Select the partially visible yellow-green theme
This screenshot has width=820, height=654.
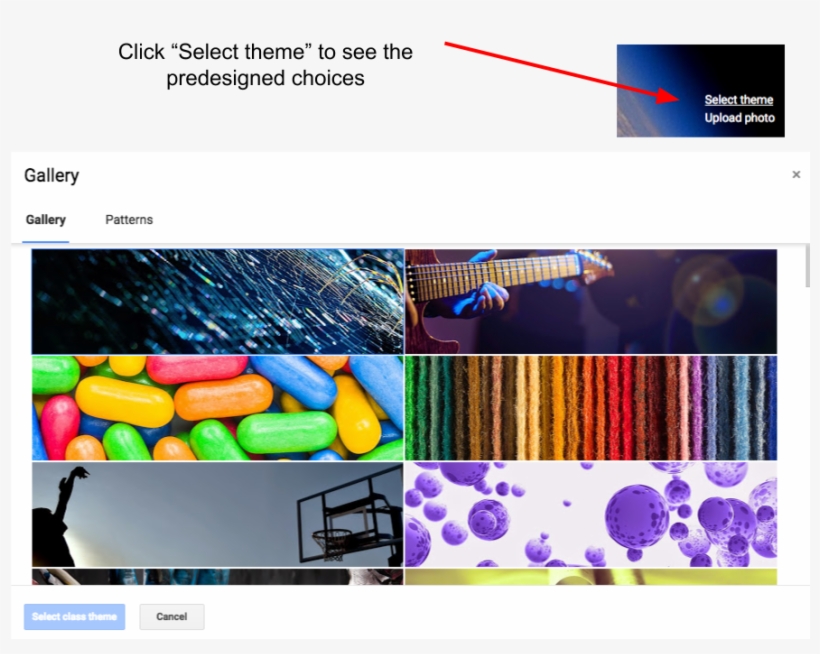(591, 577)
